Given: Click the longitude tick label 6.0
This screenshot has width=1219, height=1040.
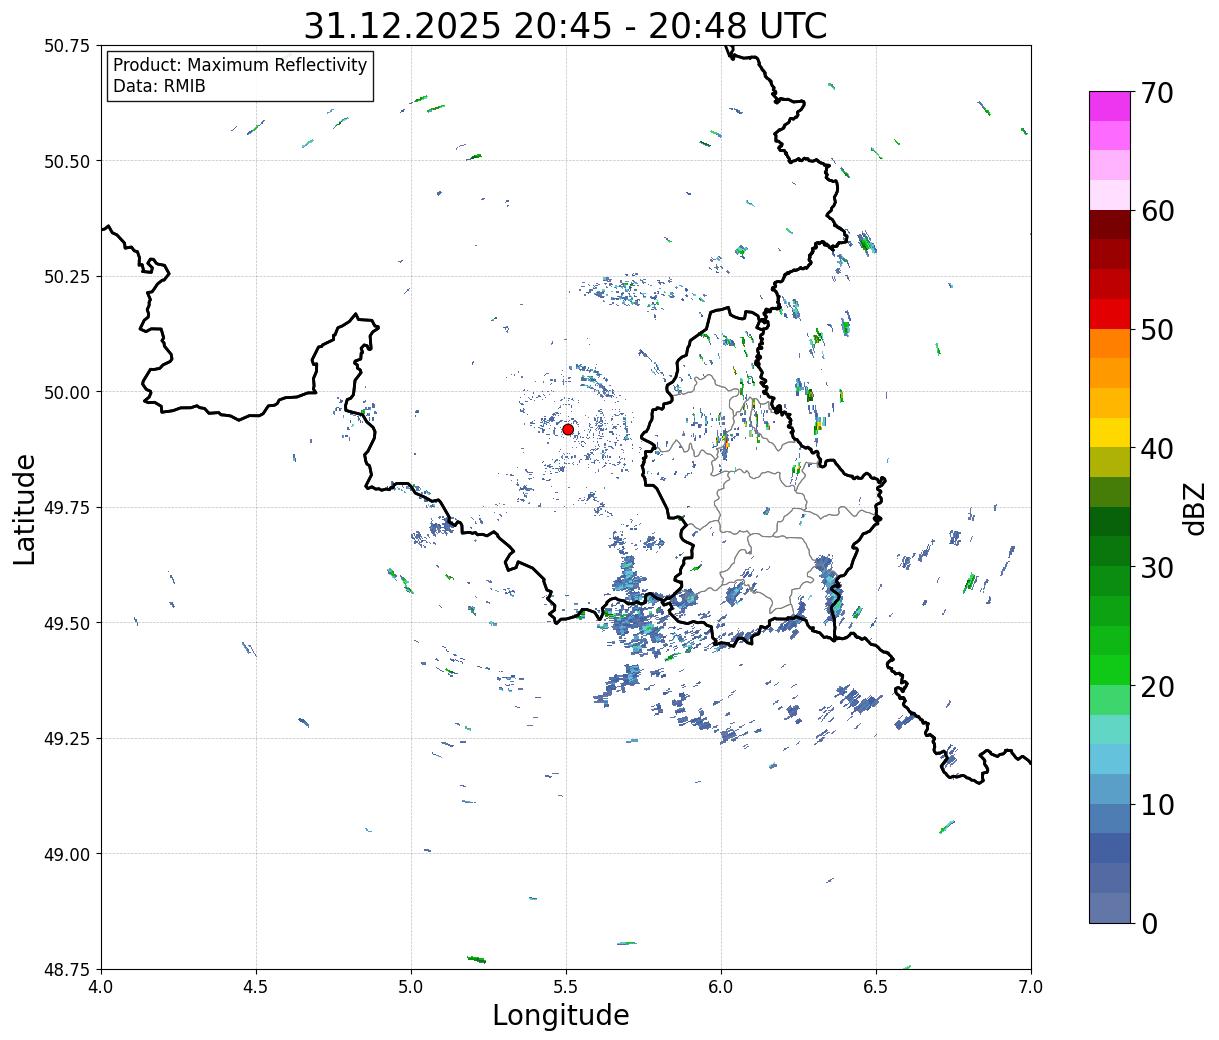Looking at the screenshot, I should pos(721,987).
